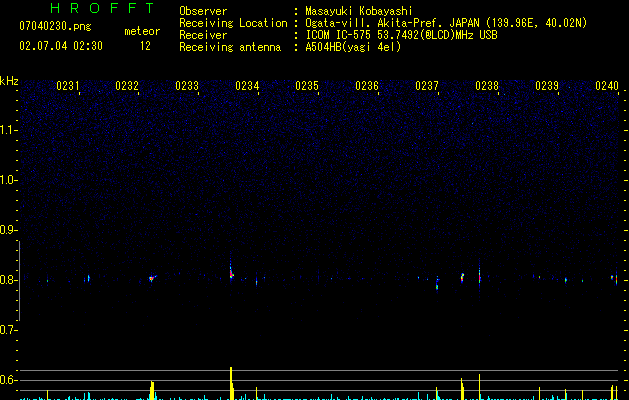Viewport: 629px width, 400px height.
Task: Click the observer name Masayuki Kobayashi
Action: 359,11
